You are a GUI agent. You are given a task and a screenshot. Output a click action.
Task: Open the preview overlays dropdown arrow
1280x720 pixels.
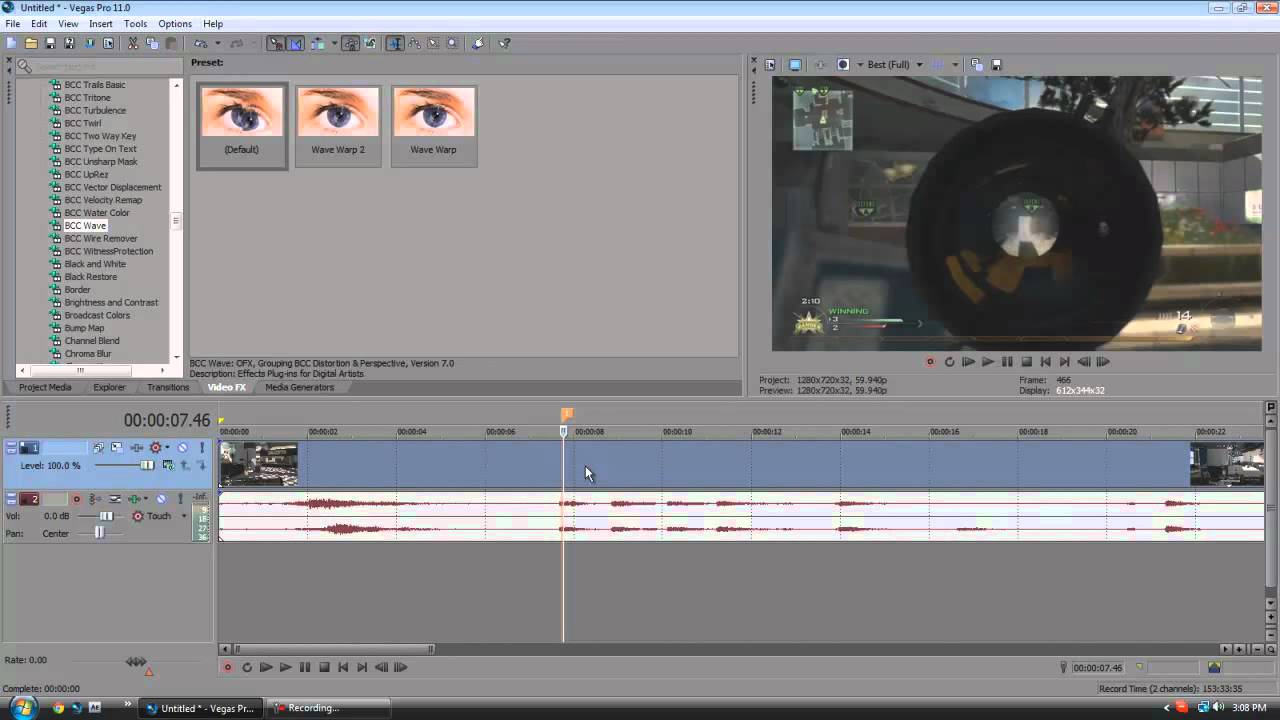pyautogui.click(x=955, y=65)
